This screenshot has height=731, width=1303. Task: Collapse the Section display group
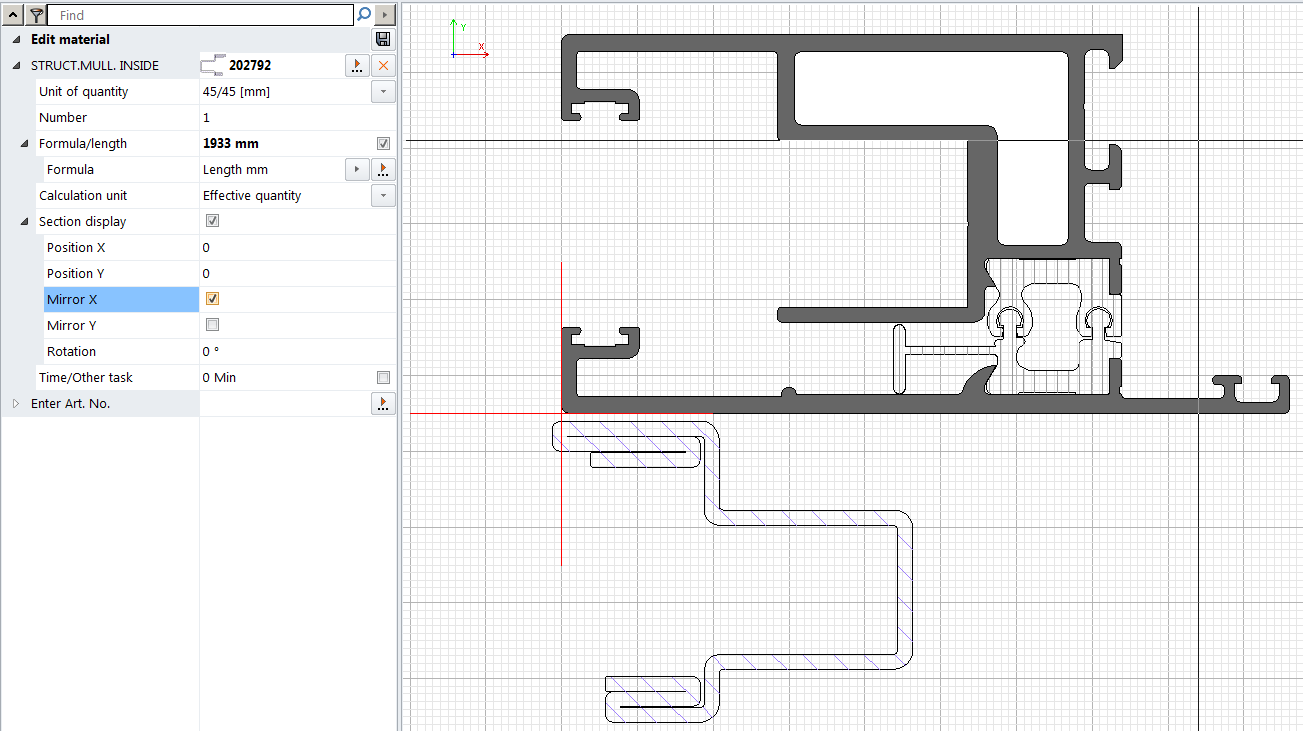point(24,221)
